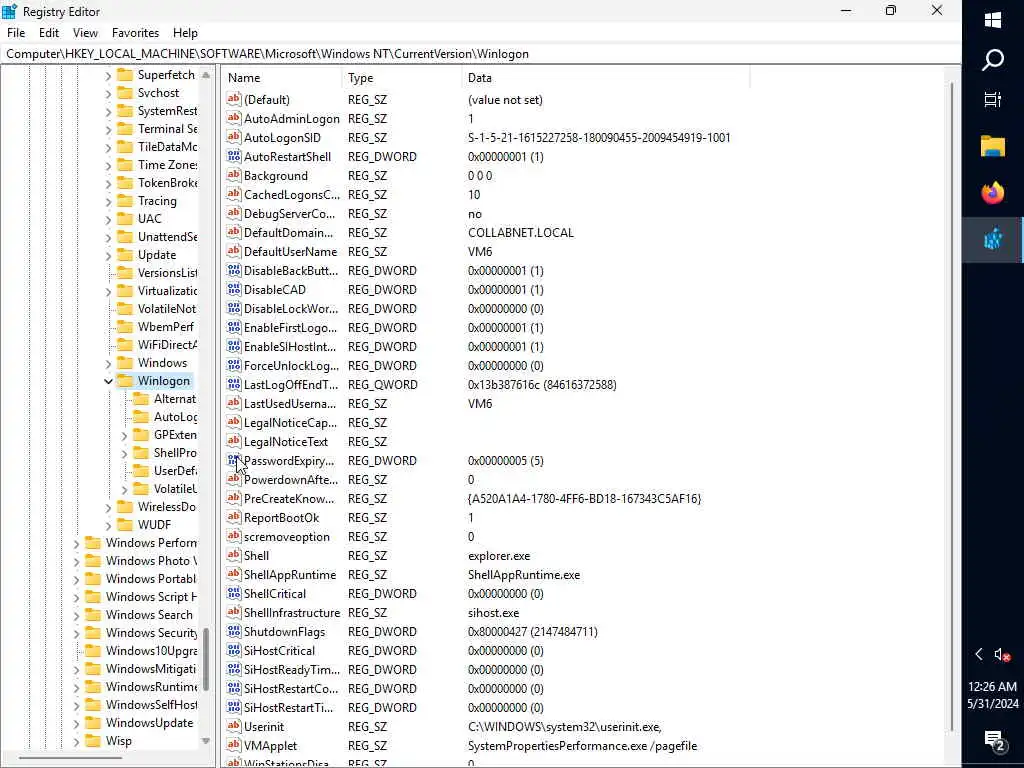1024x768 pixels.
Task: Expand the ShellPro subkey
Action: (124, 453)
